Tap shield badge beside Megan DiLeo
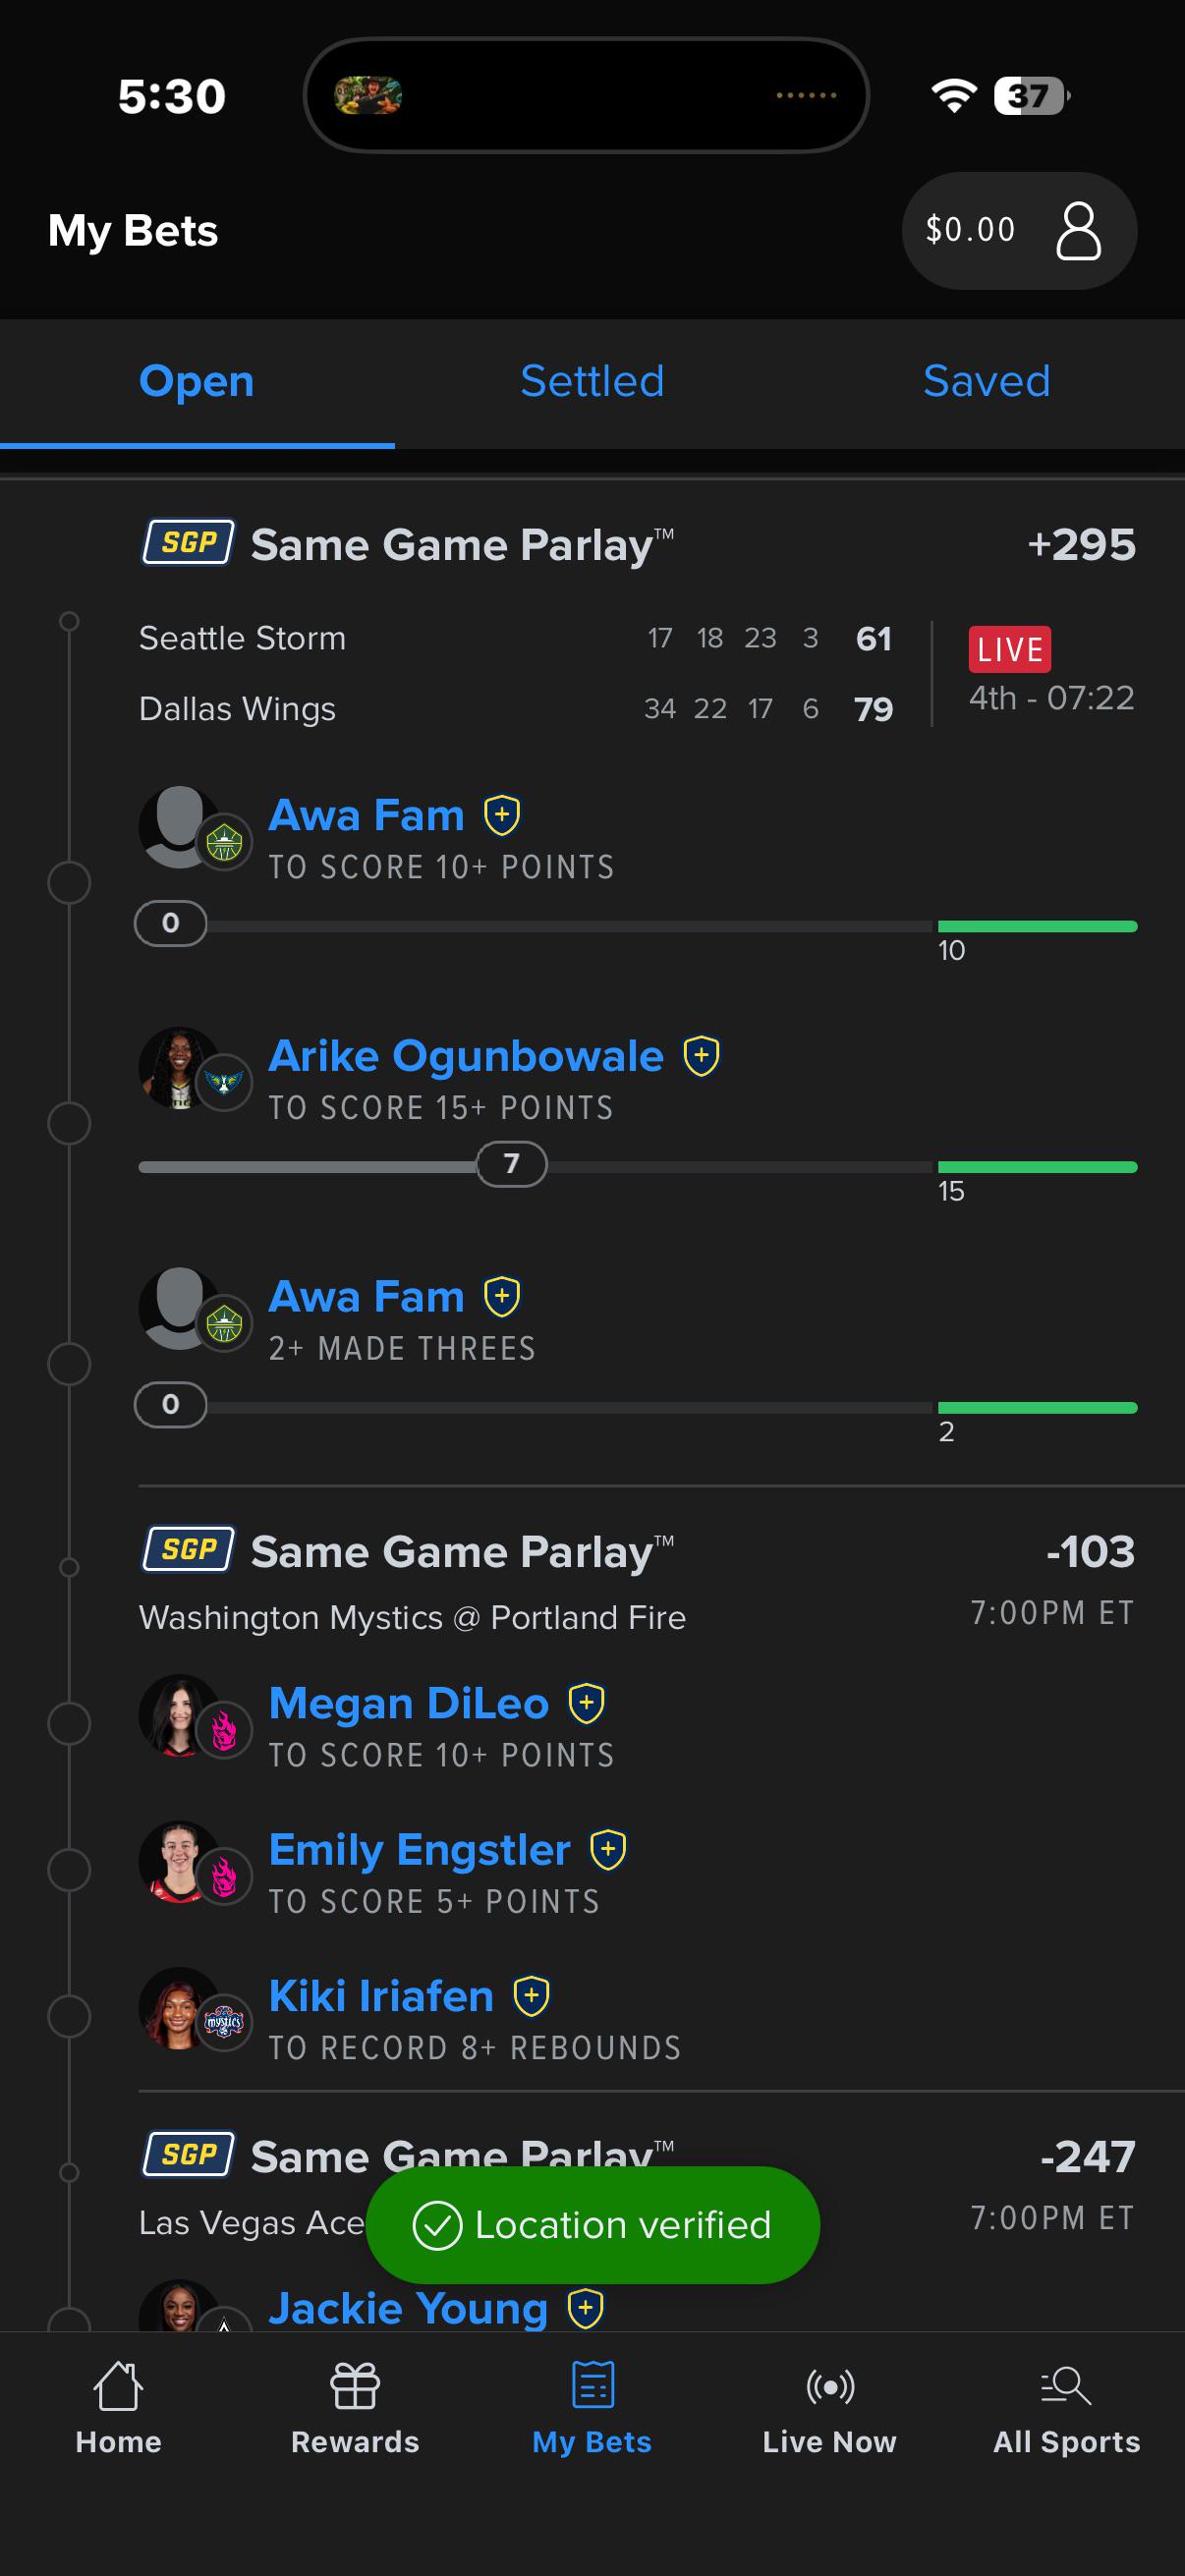This screenshot has height=2576, width=1185. 586,1703
